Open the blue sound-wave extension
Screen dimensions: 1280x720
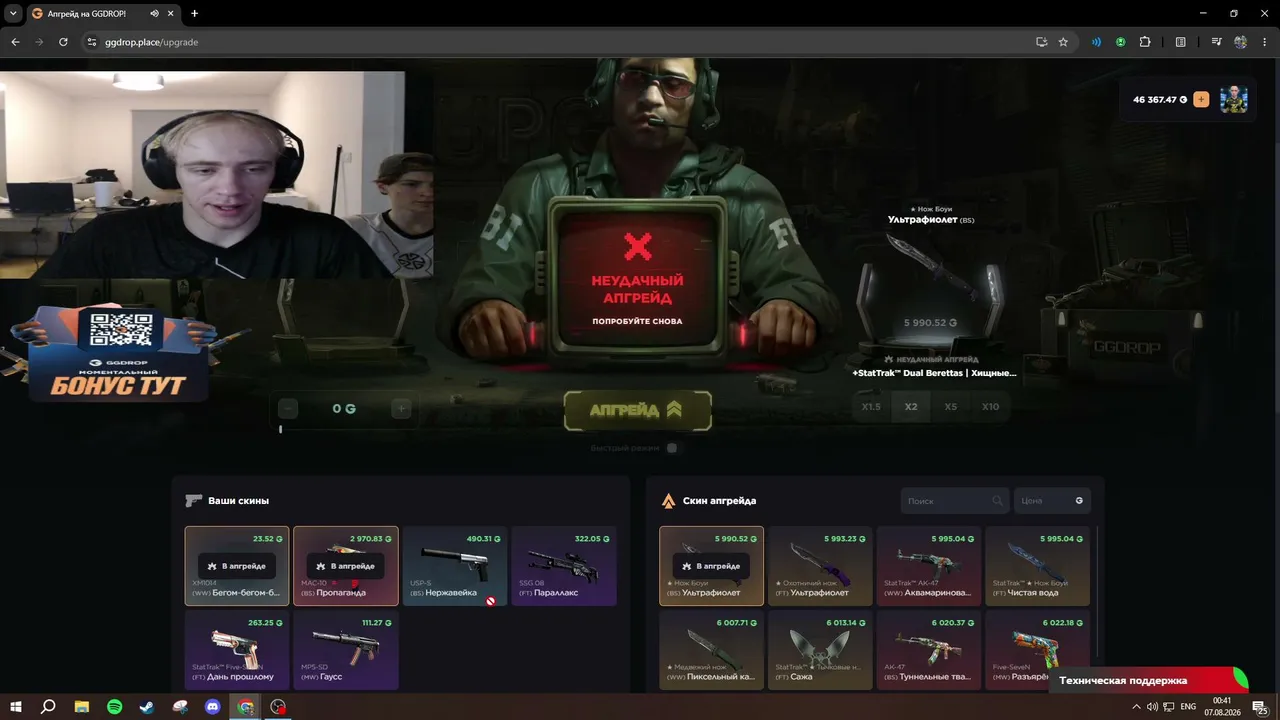point(1096,42)
